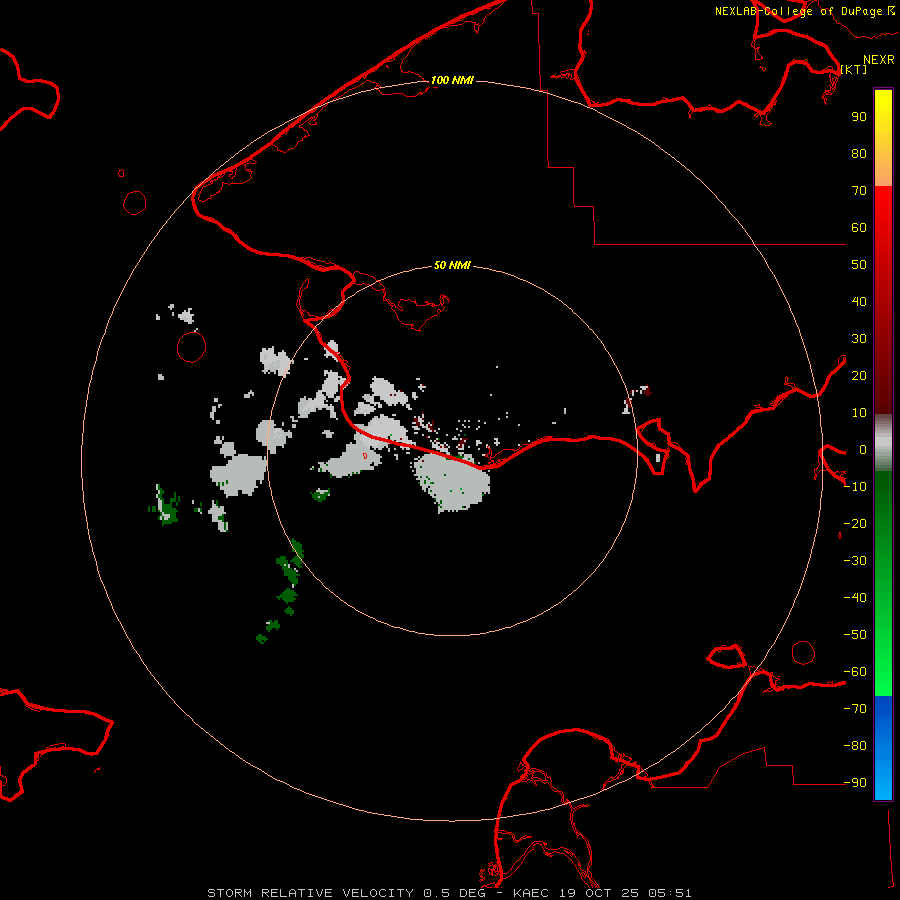The height and width of the screenshot is (900, 900).
Task: Click the 80 value on the velocity scale
Action: [x=859, y=154]
